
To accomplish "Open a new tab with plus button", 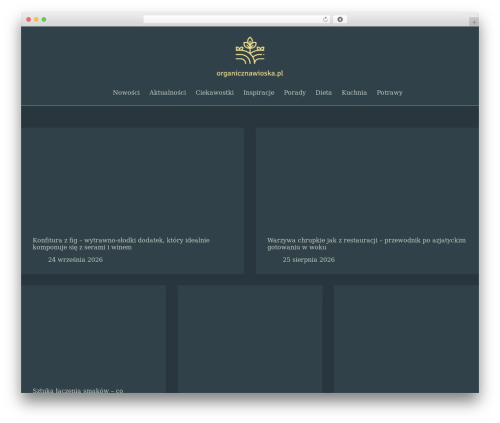I will pyautogui.click(x=474, y=22).
